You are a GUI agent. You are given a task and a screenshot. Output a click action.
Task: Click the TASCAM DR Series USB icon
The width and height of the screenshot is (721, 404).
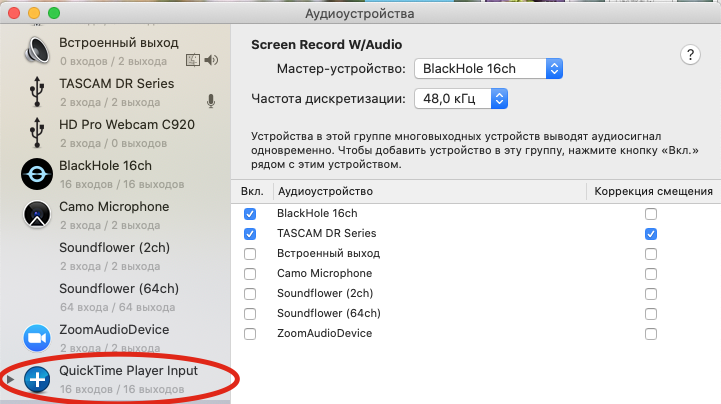[37, 91]
